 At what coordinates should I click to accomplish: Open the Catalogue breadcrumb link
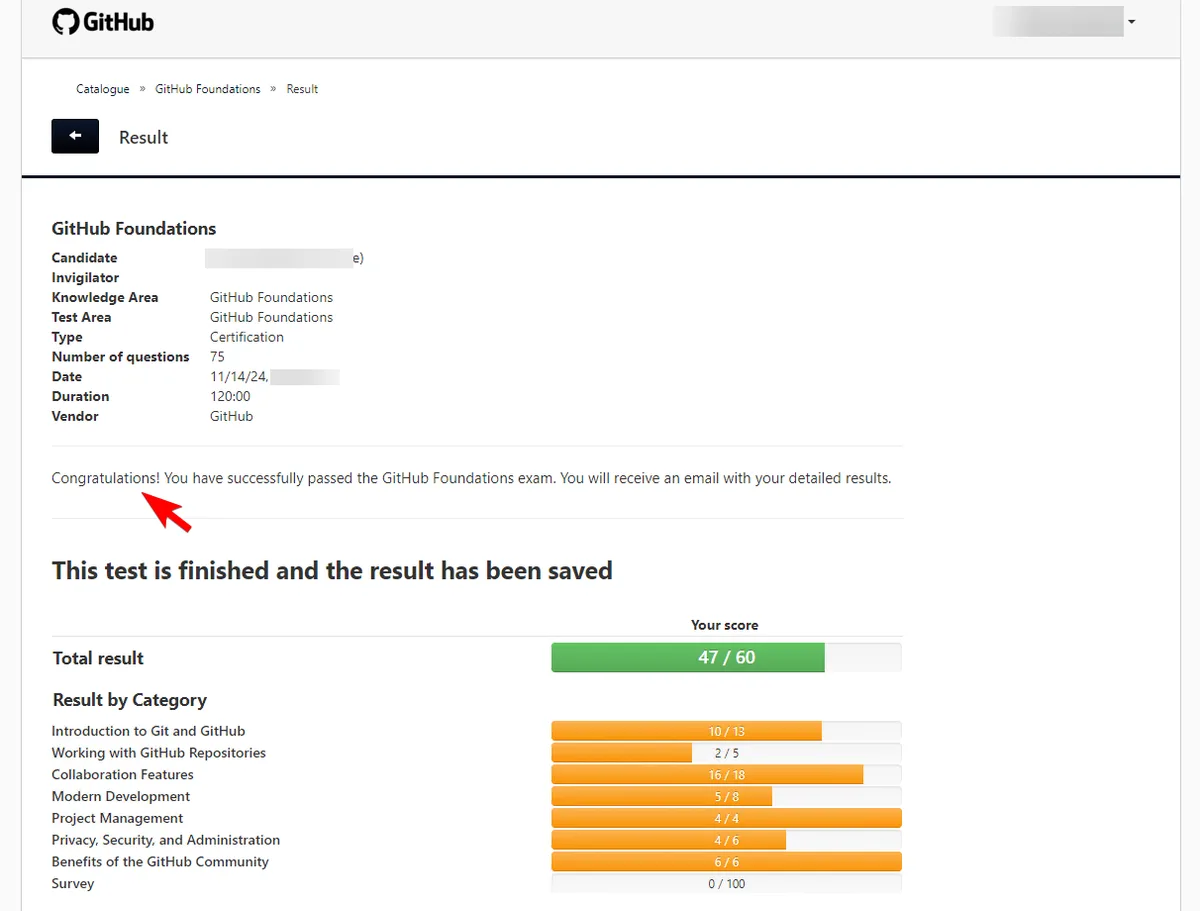coord(102,89)
